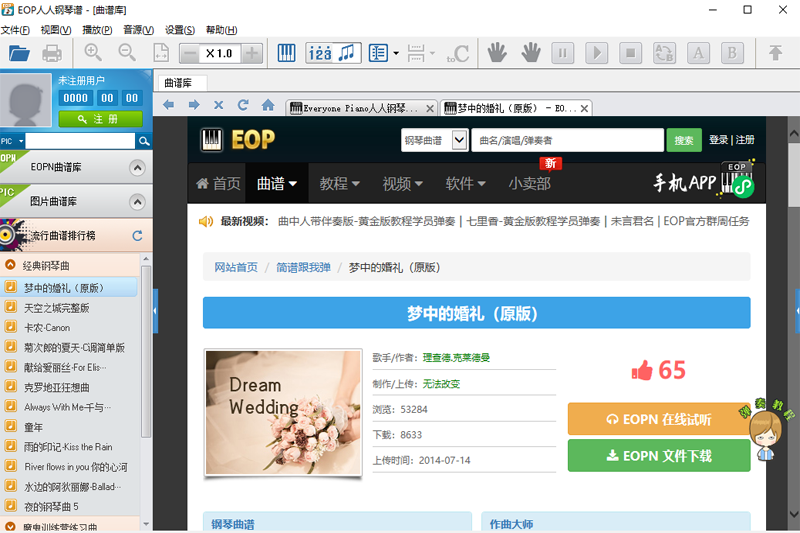
Task: Refresh the 流行曲谱排行榜 list
Action: (x=137, y=236)
